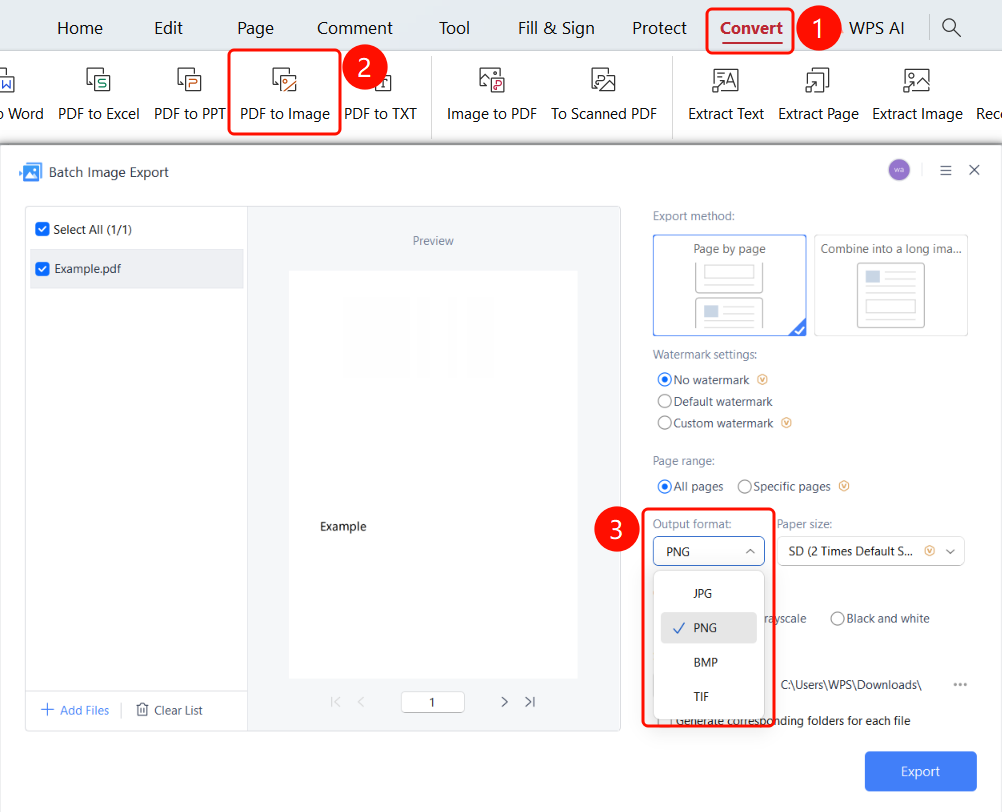Viewport: 1002px width, 812px height.
Task: Select the No watermark option
Action: click(665, 380)
